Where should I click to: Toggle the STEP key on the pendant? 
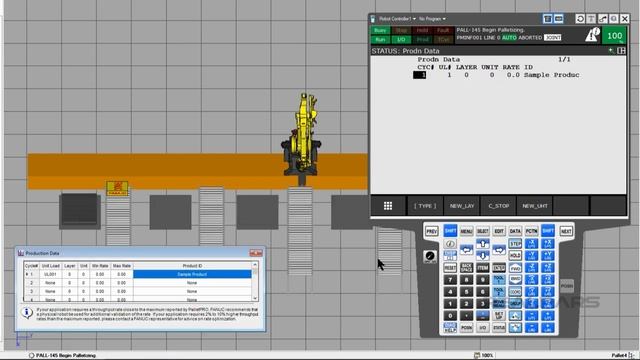pos(515,244)
